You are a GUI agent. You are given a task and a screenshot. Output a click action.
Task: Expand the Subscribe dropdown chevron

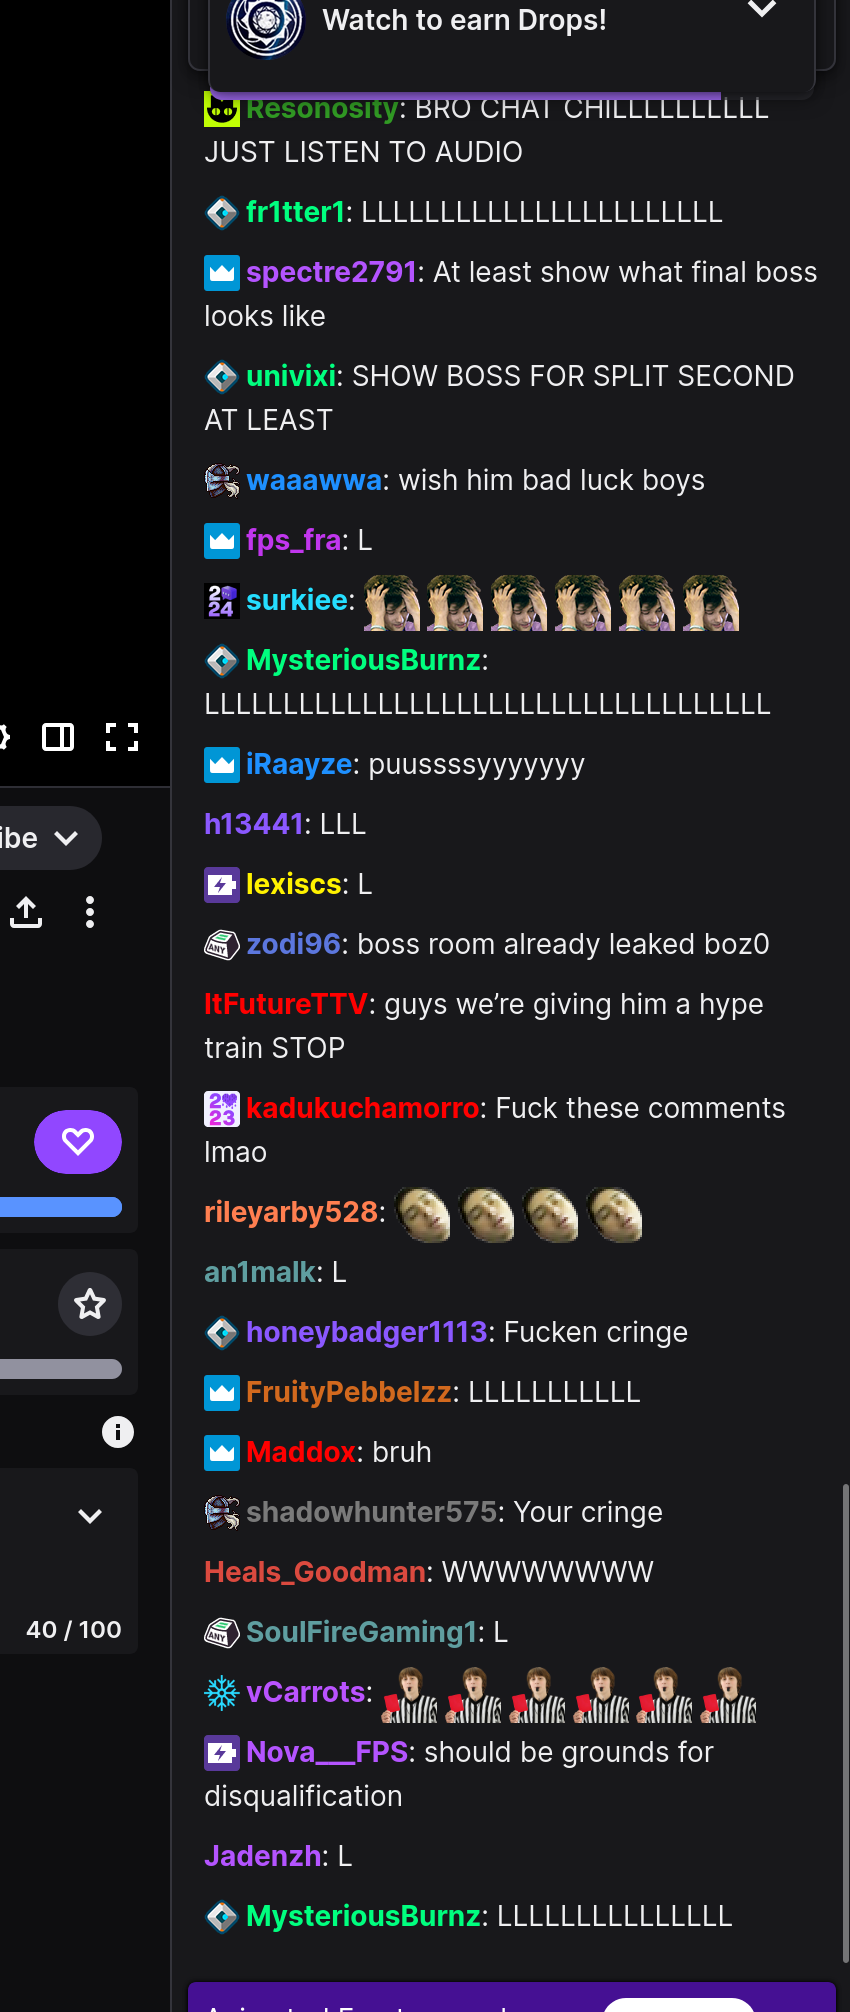(67, 838)
